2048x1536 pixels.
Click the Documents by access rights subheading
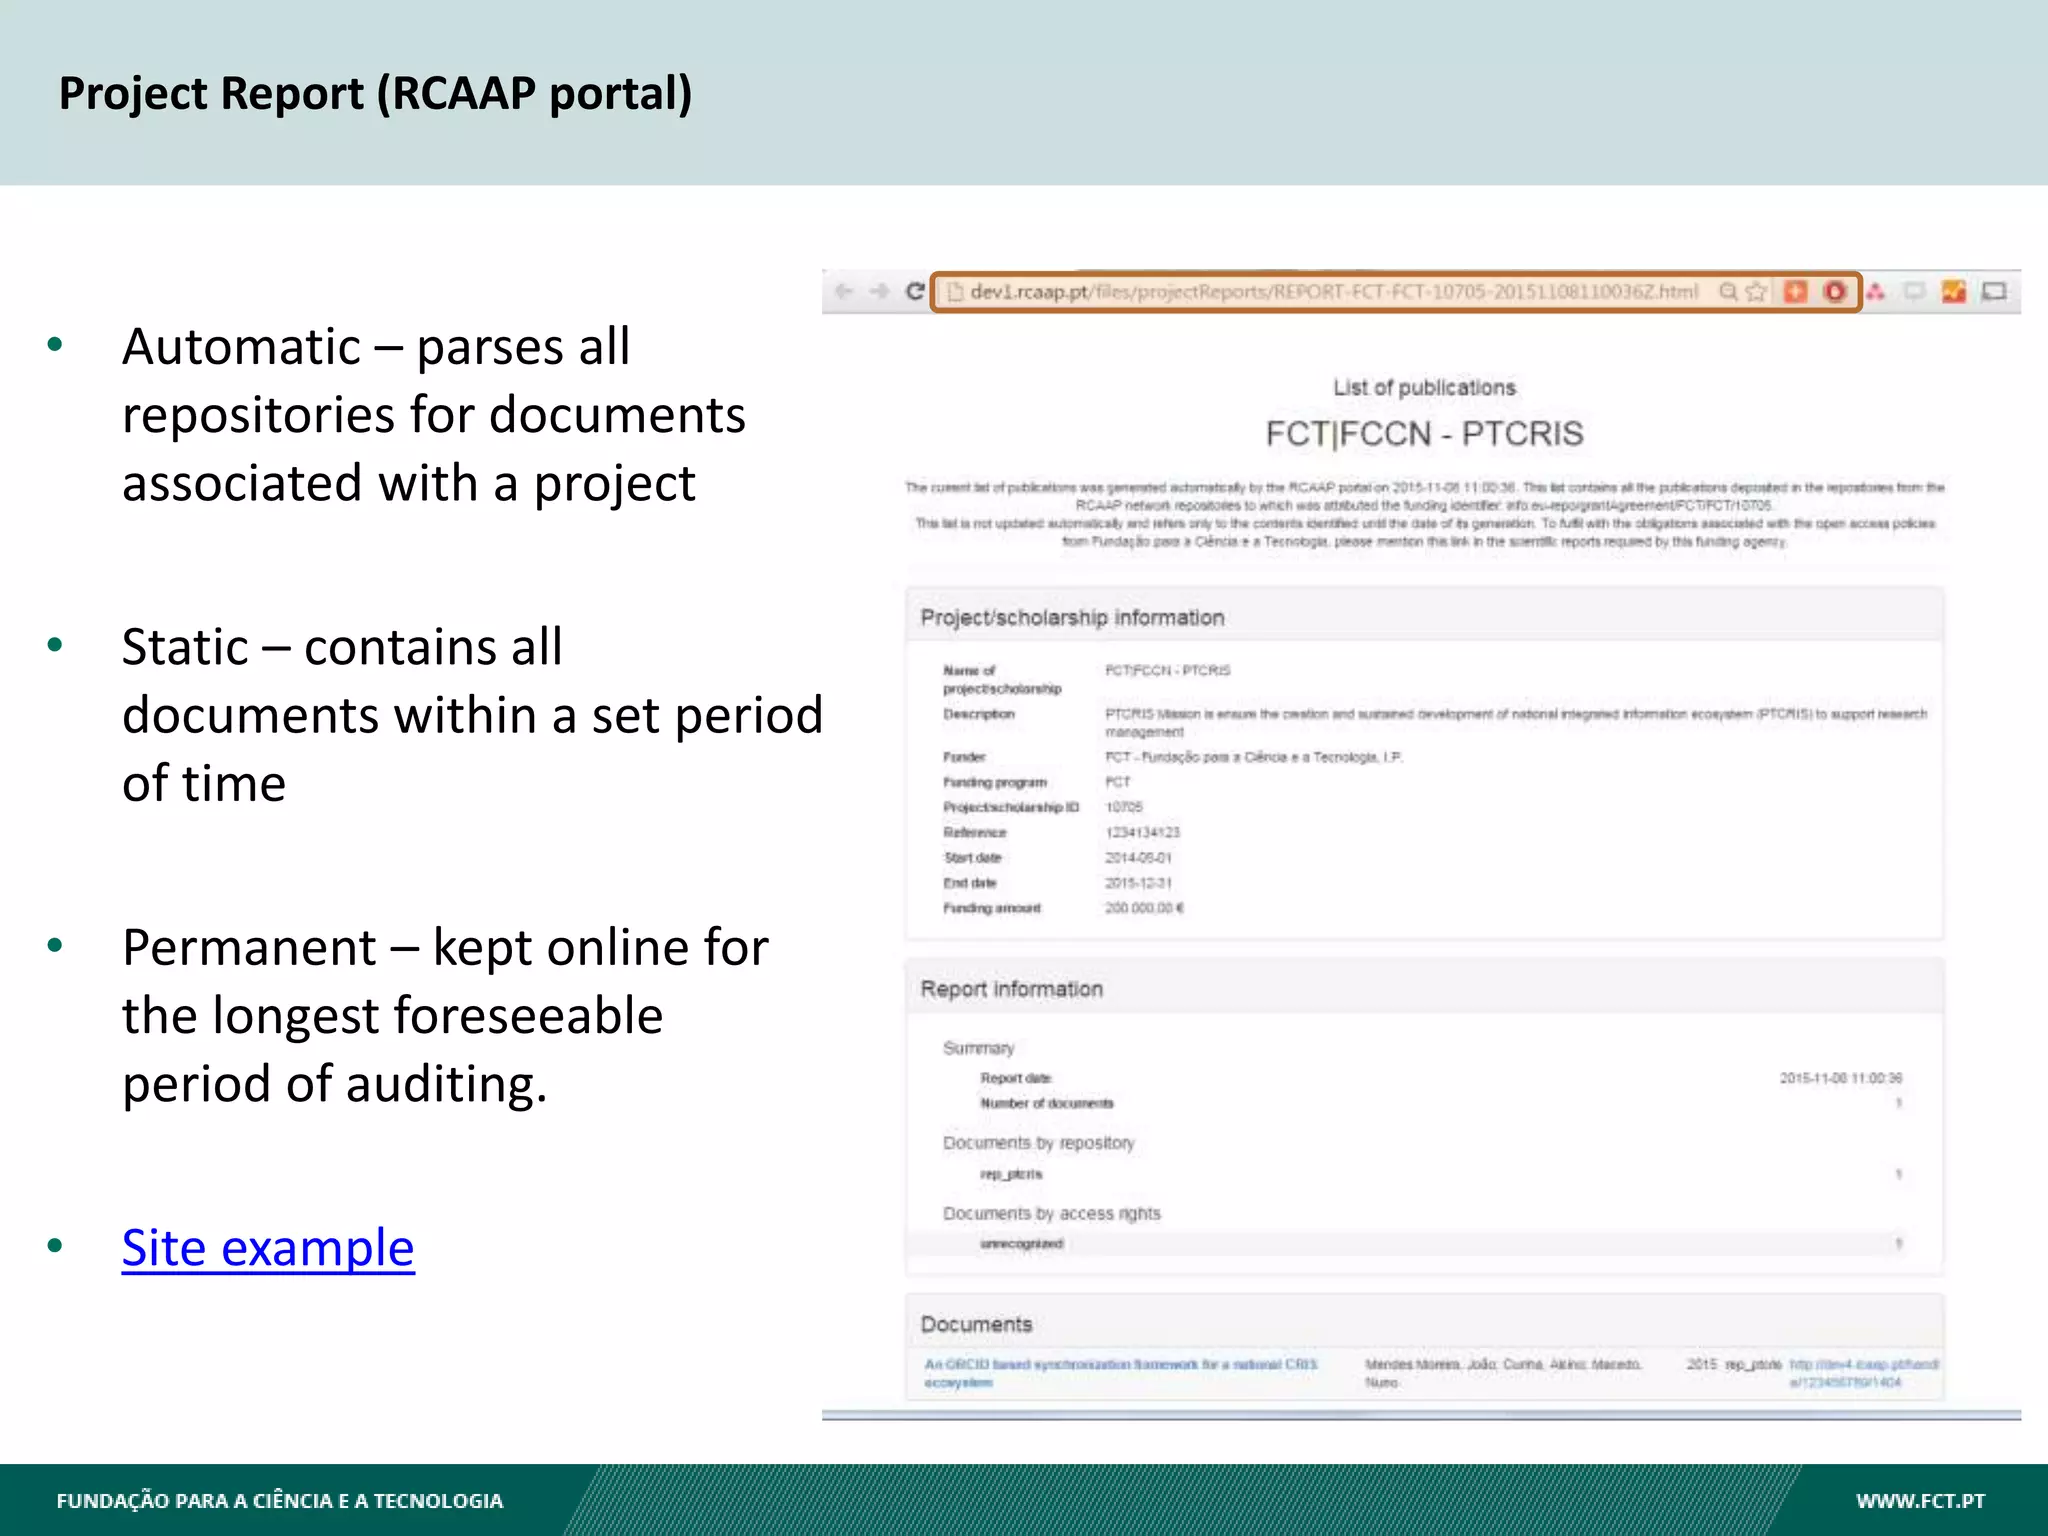tap(1051, 1213)
